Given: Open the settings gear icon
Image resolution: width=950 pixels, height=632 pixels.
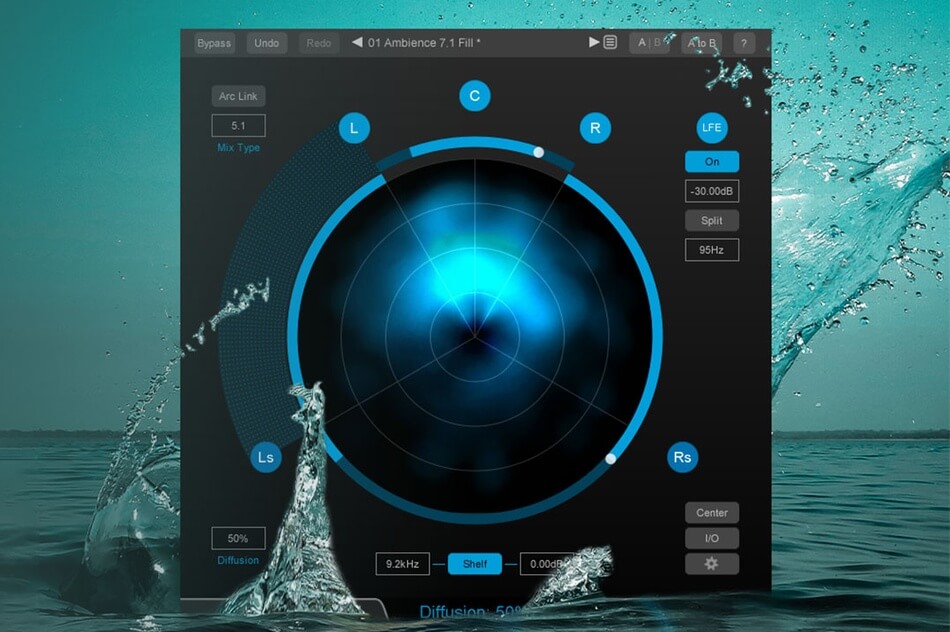Looking at the screenshot, I should (x=712, y=564).
